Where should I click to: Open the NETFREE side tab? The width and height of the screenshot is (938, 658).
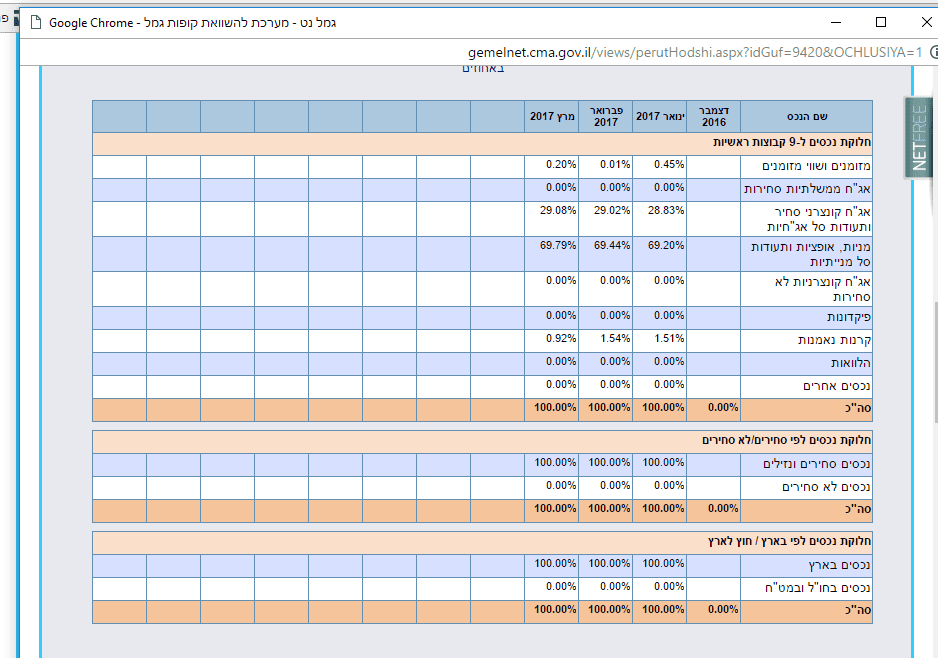point(918,138)
